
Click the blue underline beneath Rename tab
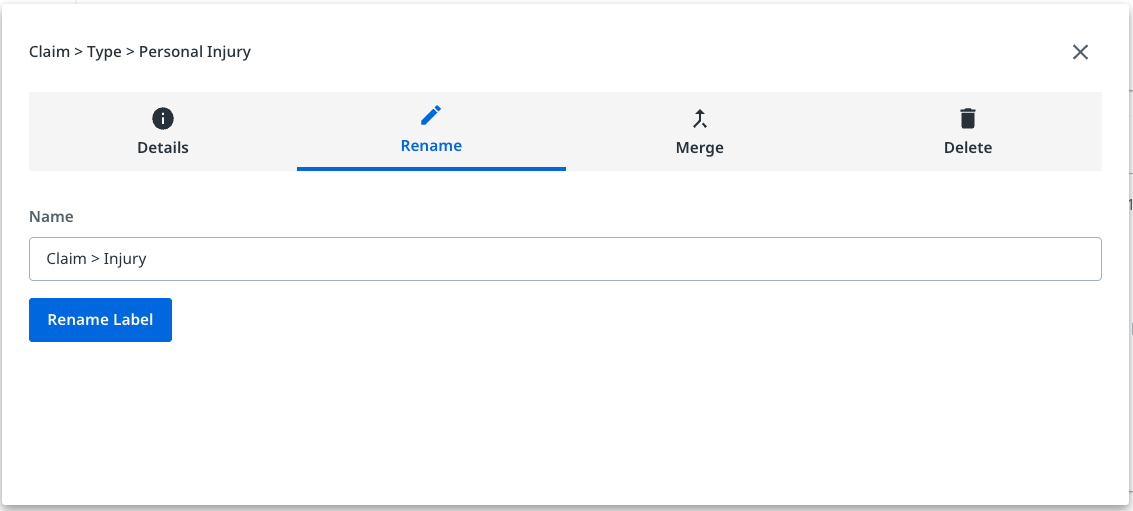tap(431, 168)
